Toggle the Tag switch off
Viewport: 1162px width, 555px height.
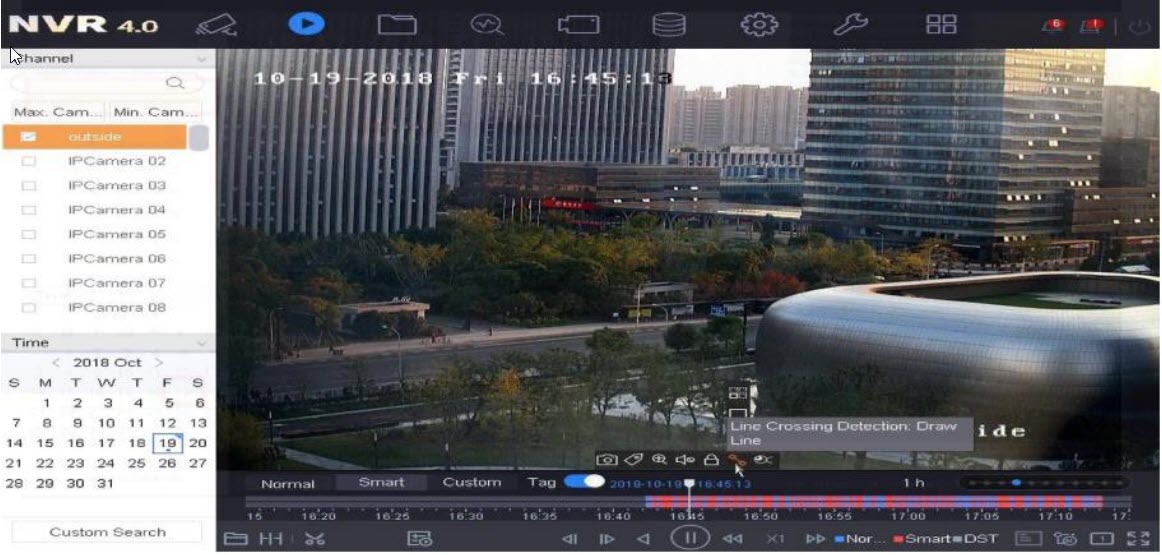pyautogui.click(x=584, y=482)
